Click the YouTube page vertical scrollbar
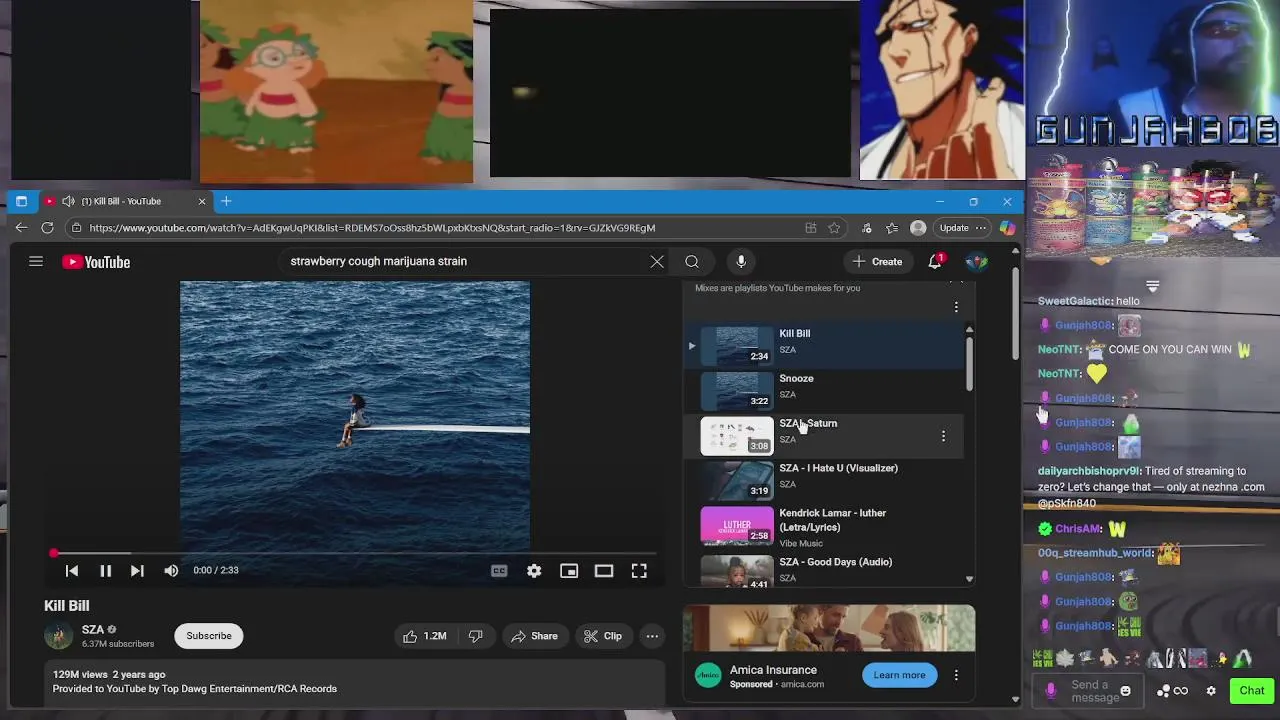 [1016, 314]
